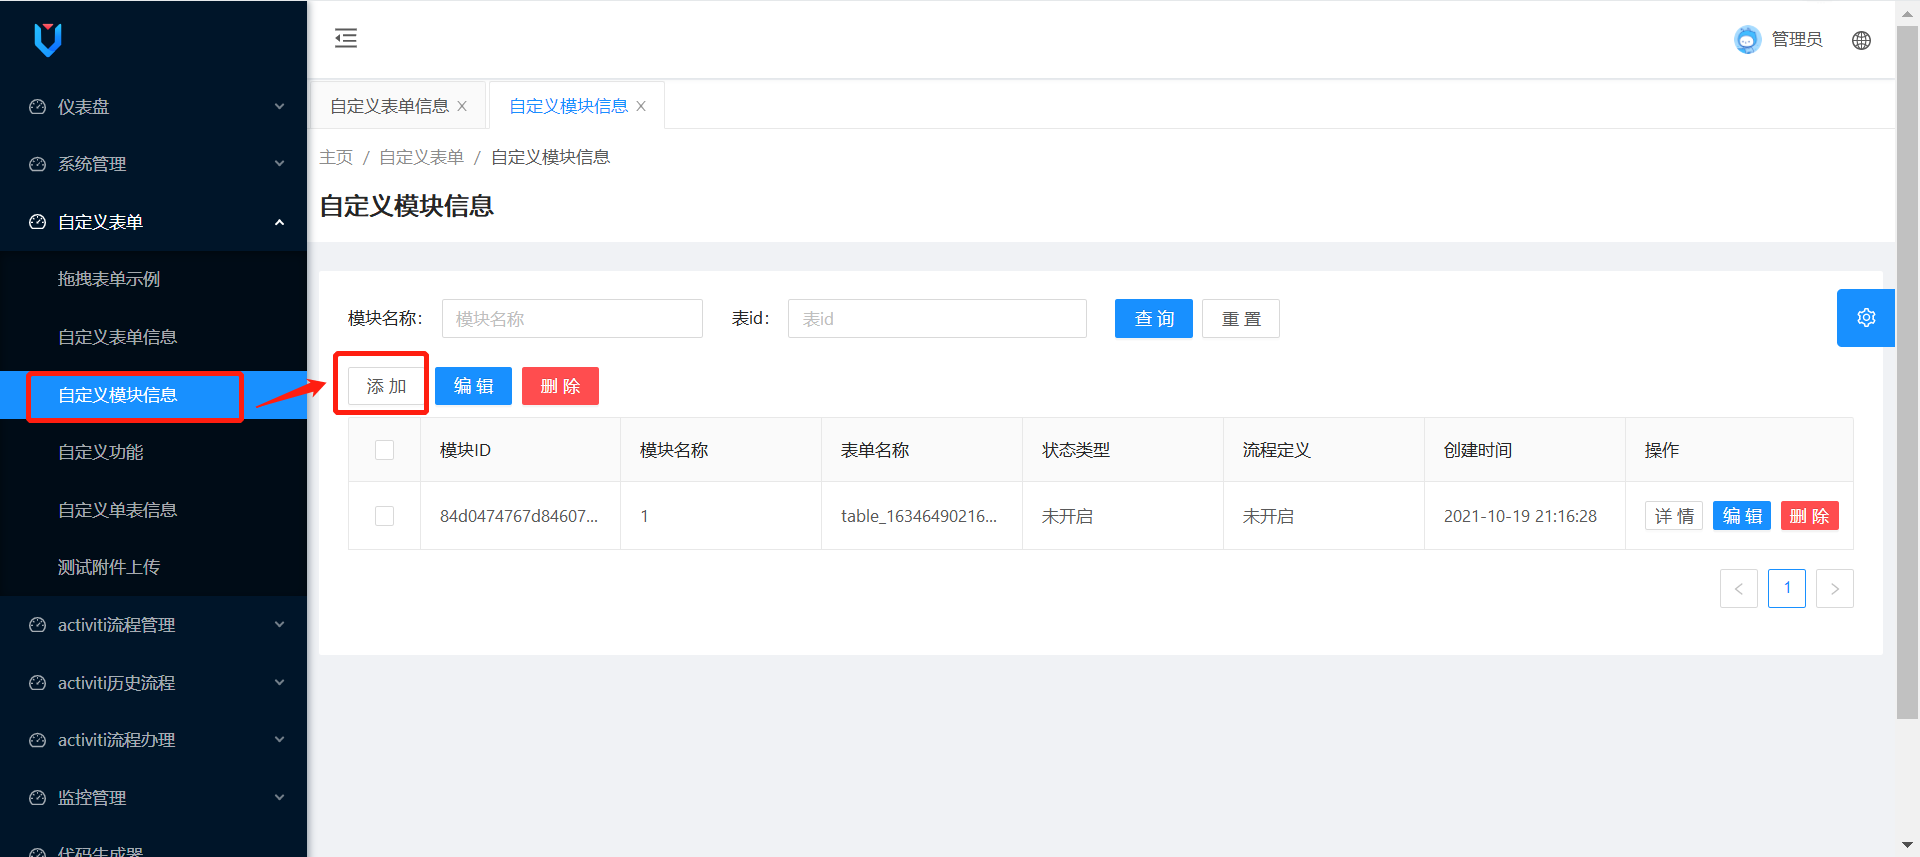Screen dimensions: 1920x857
Task: Click the activiti流程管理 menu icon
Action: click(x=38, y=625)
